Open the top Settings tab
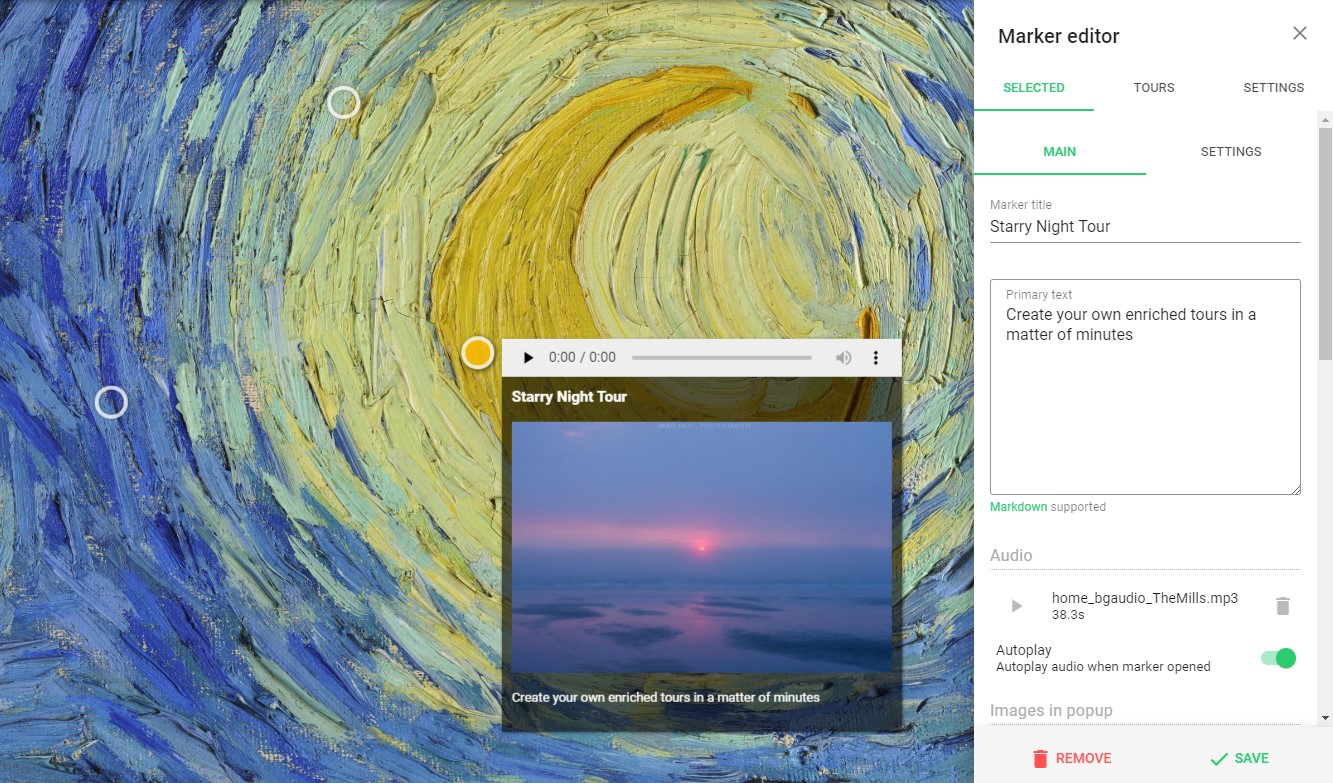 click(1273, 88)
